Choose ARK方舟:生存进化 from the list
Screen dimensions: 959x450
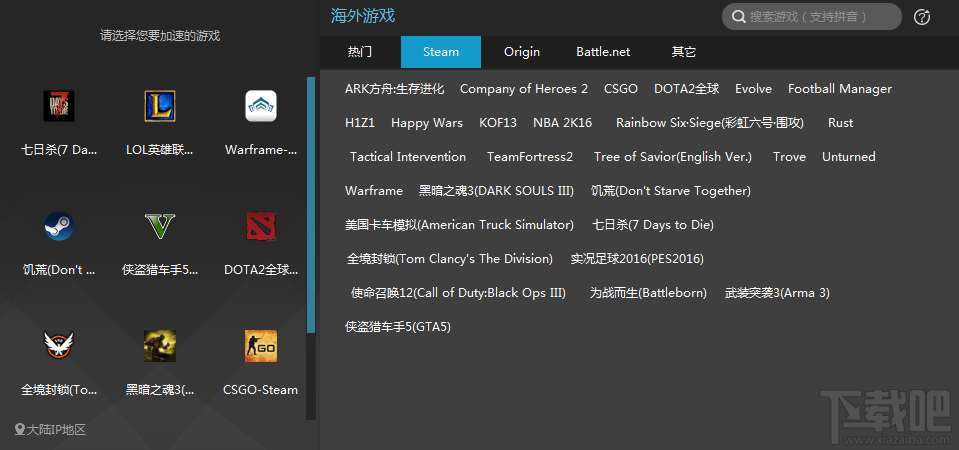(394, 89)
